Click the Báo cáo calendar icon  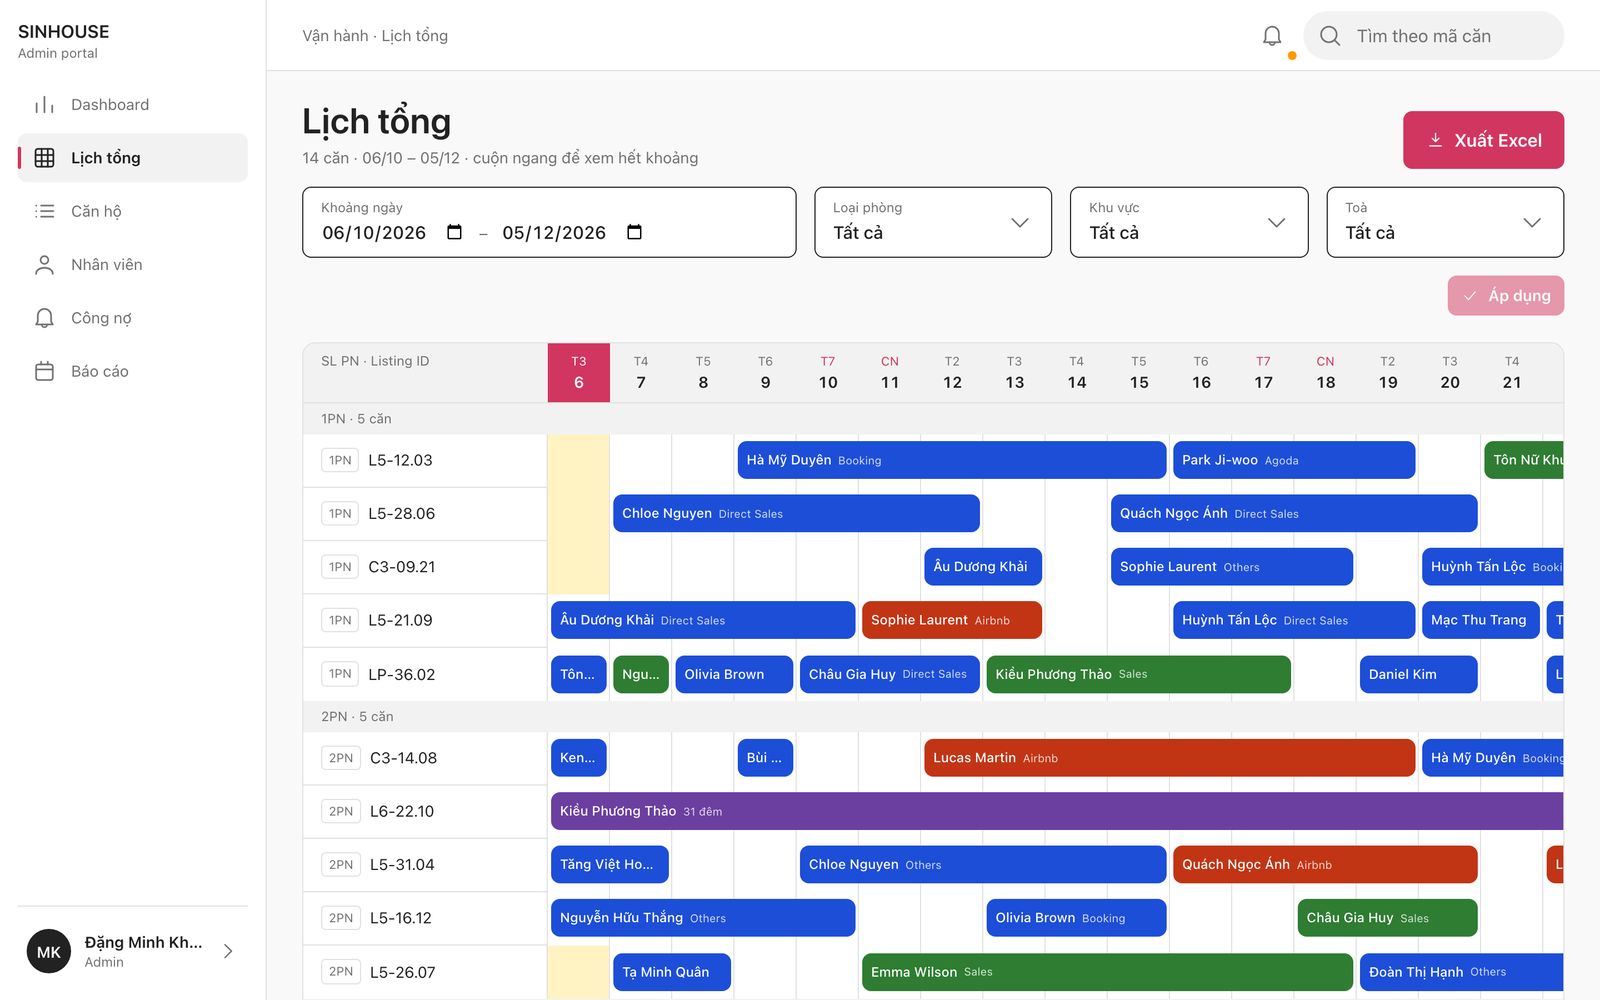tap(44, 371)
